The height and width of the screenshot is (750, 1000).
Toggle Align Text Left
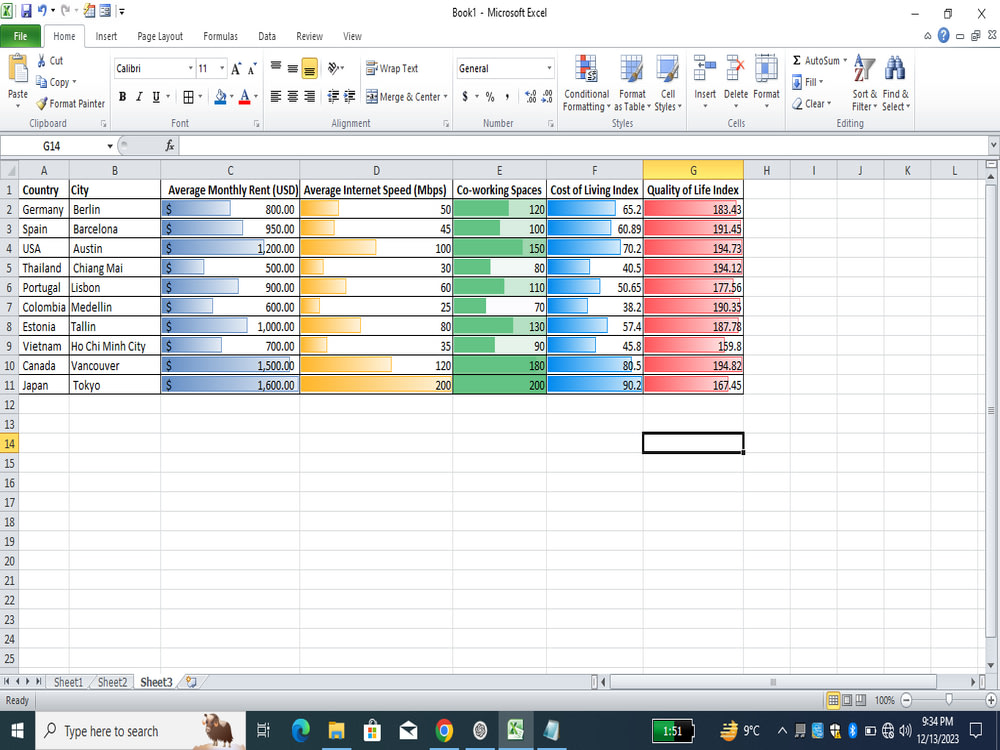pos(276,96)
